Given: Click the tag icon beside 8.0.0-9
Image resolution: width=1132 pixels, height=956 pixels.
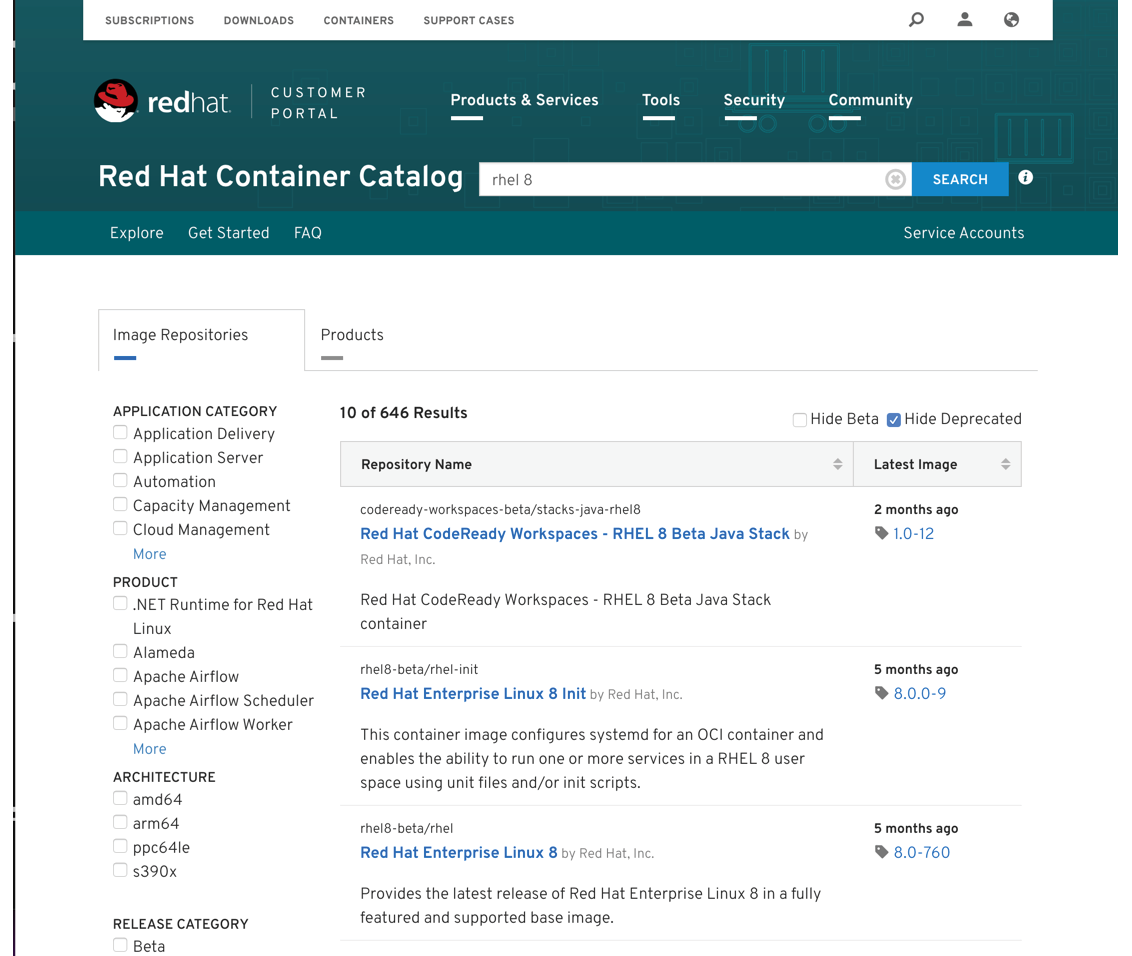Looking at the screenshot, I should pos(881,693).
